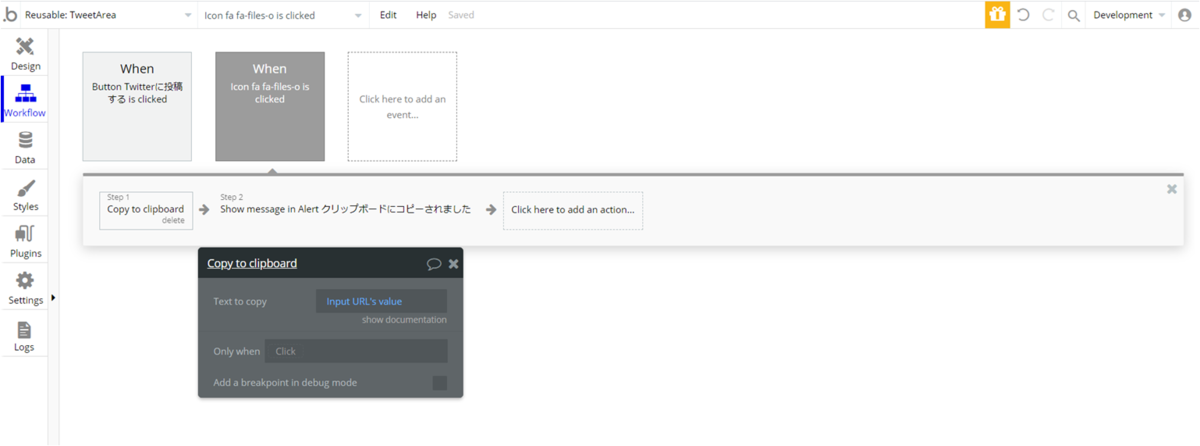Toggle Add a breakpoint in debug mode checkbox
The image size is (1200, 446).
coord(439,383)
